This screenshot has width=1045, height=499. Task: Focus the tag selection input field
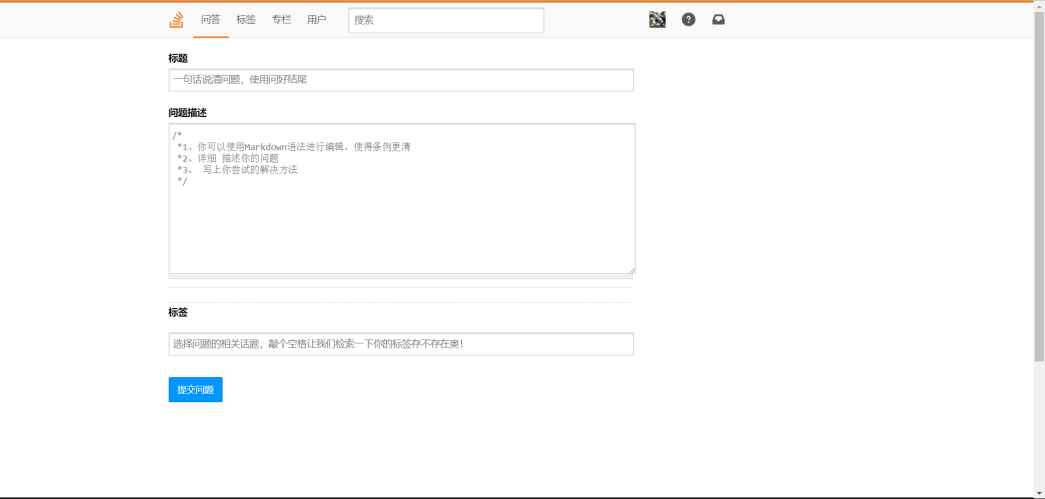(x=401, y=344)
